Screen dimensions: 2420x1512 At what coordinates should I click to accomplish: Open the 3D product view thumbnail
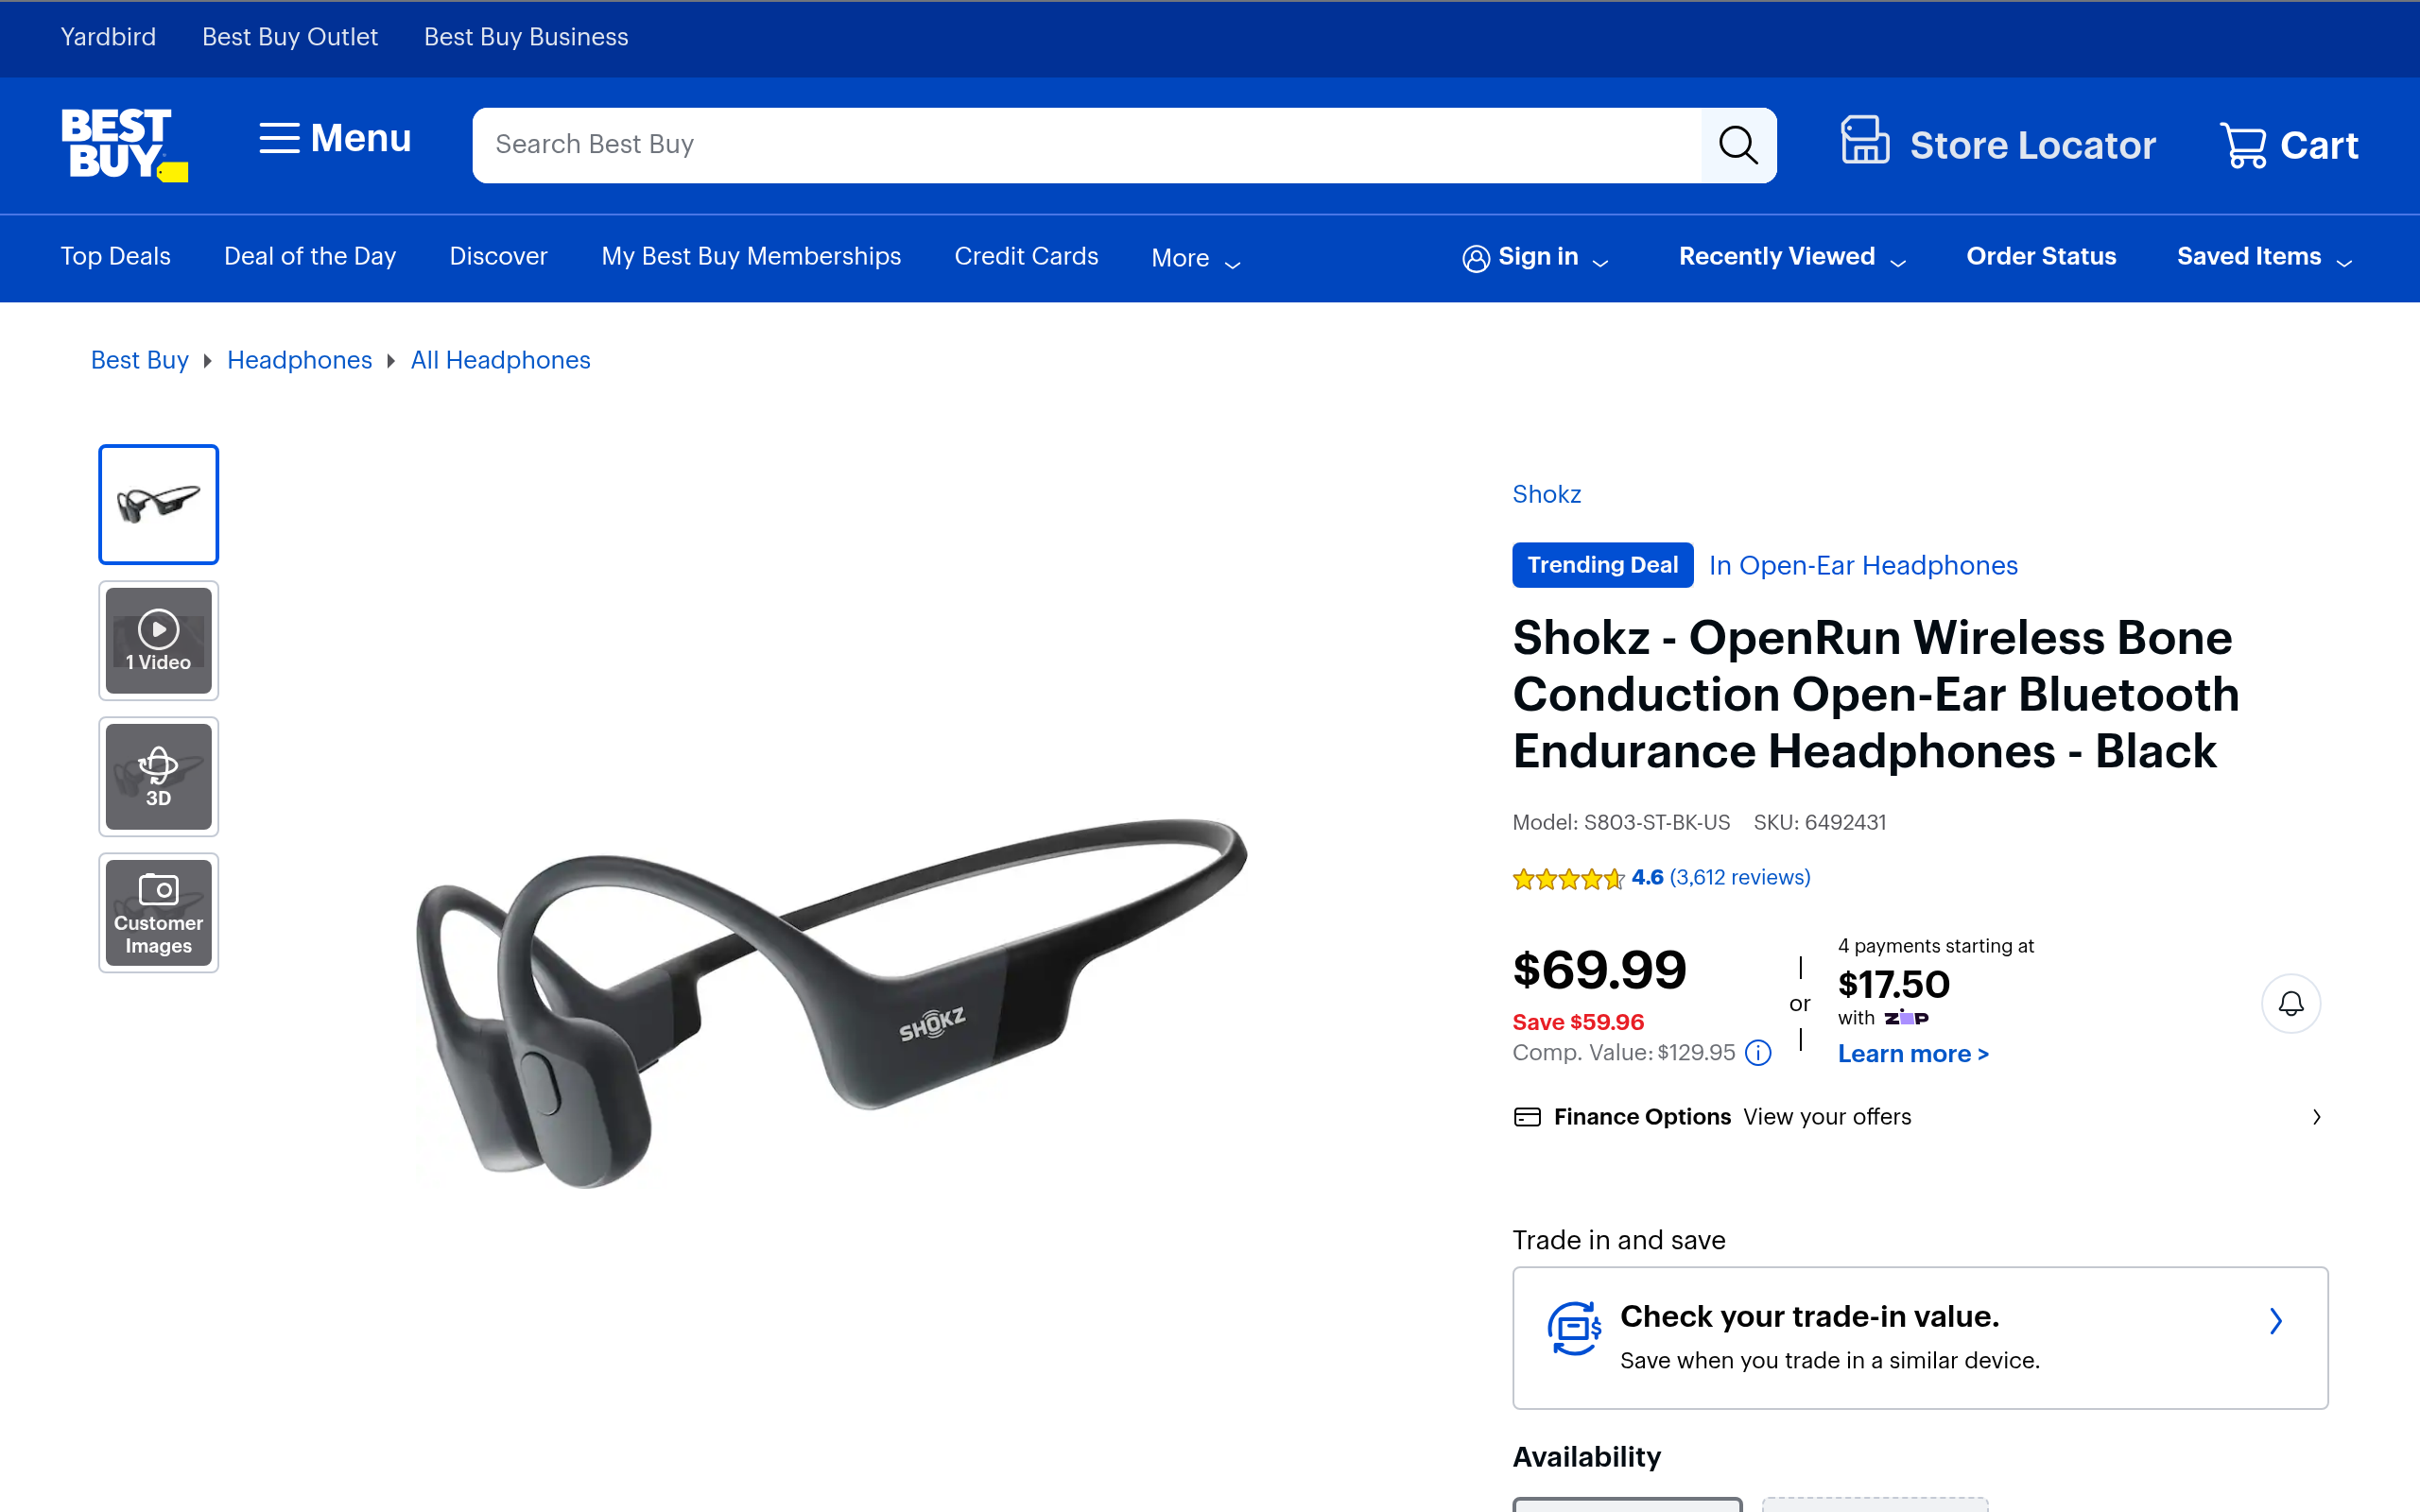pyautogui.click(x=159, y=777)
